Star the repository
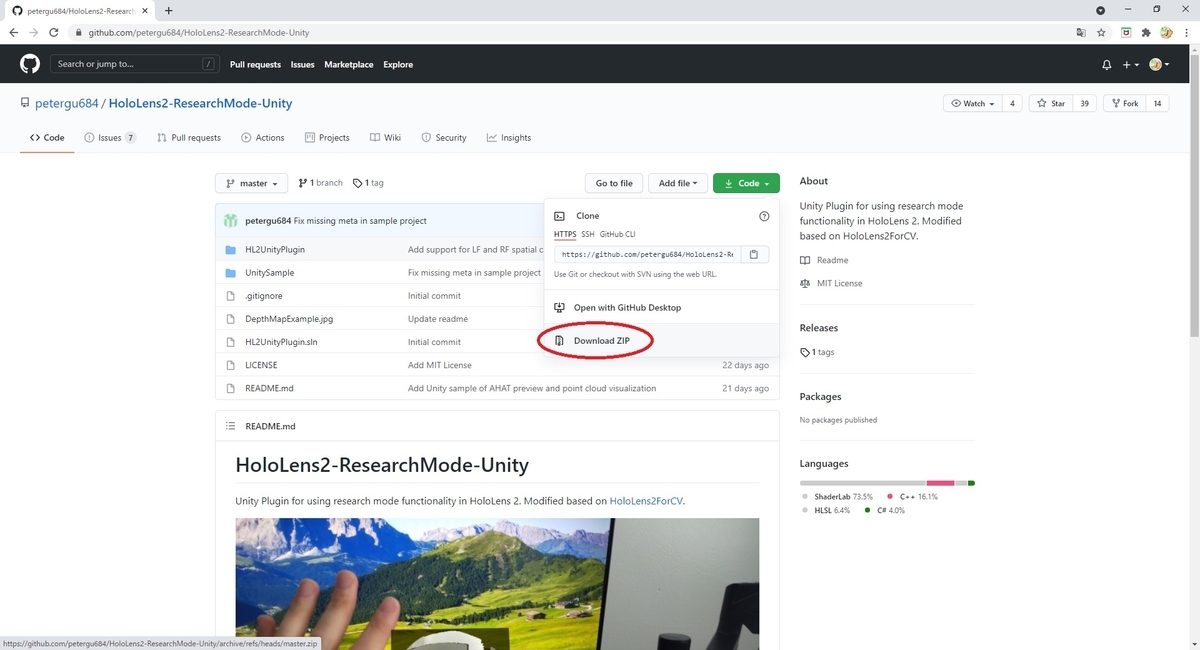This screenshot has width=1200, height=650. [x=1050, y=103]
